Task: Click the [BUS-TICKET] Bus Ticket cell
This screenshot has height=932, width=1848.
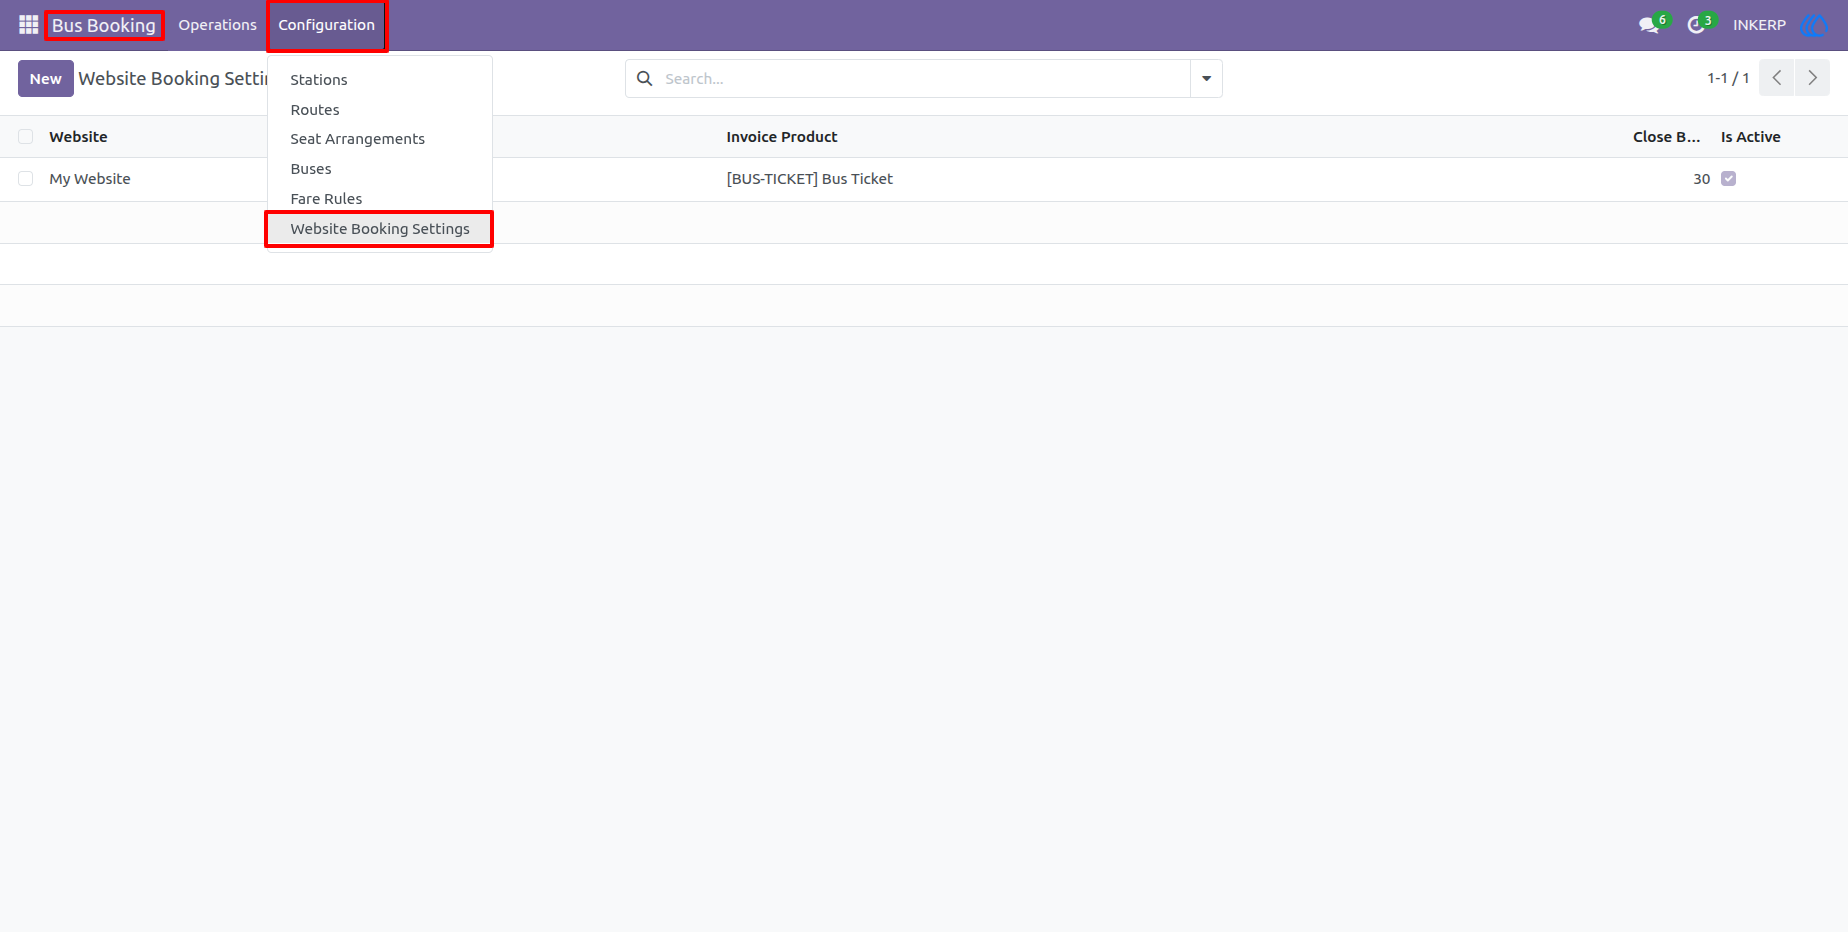Action: [x=809, y=179]
